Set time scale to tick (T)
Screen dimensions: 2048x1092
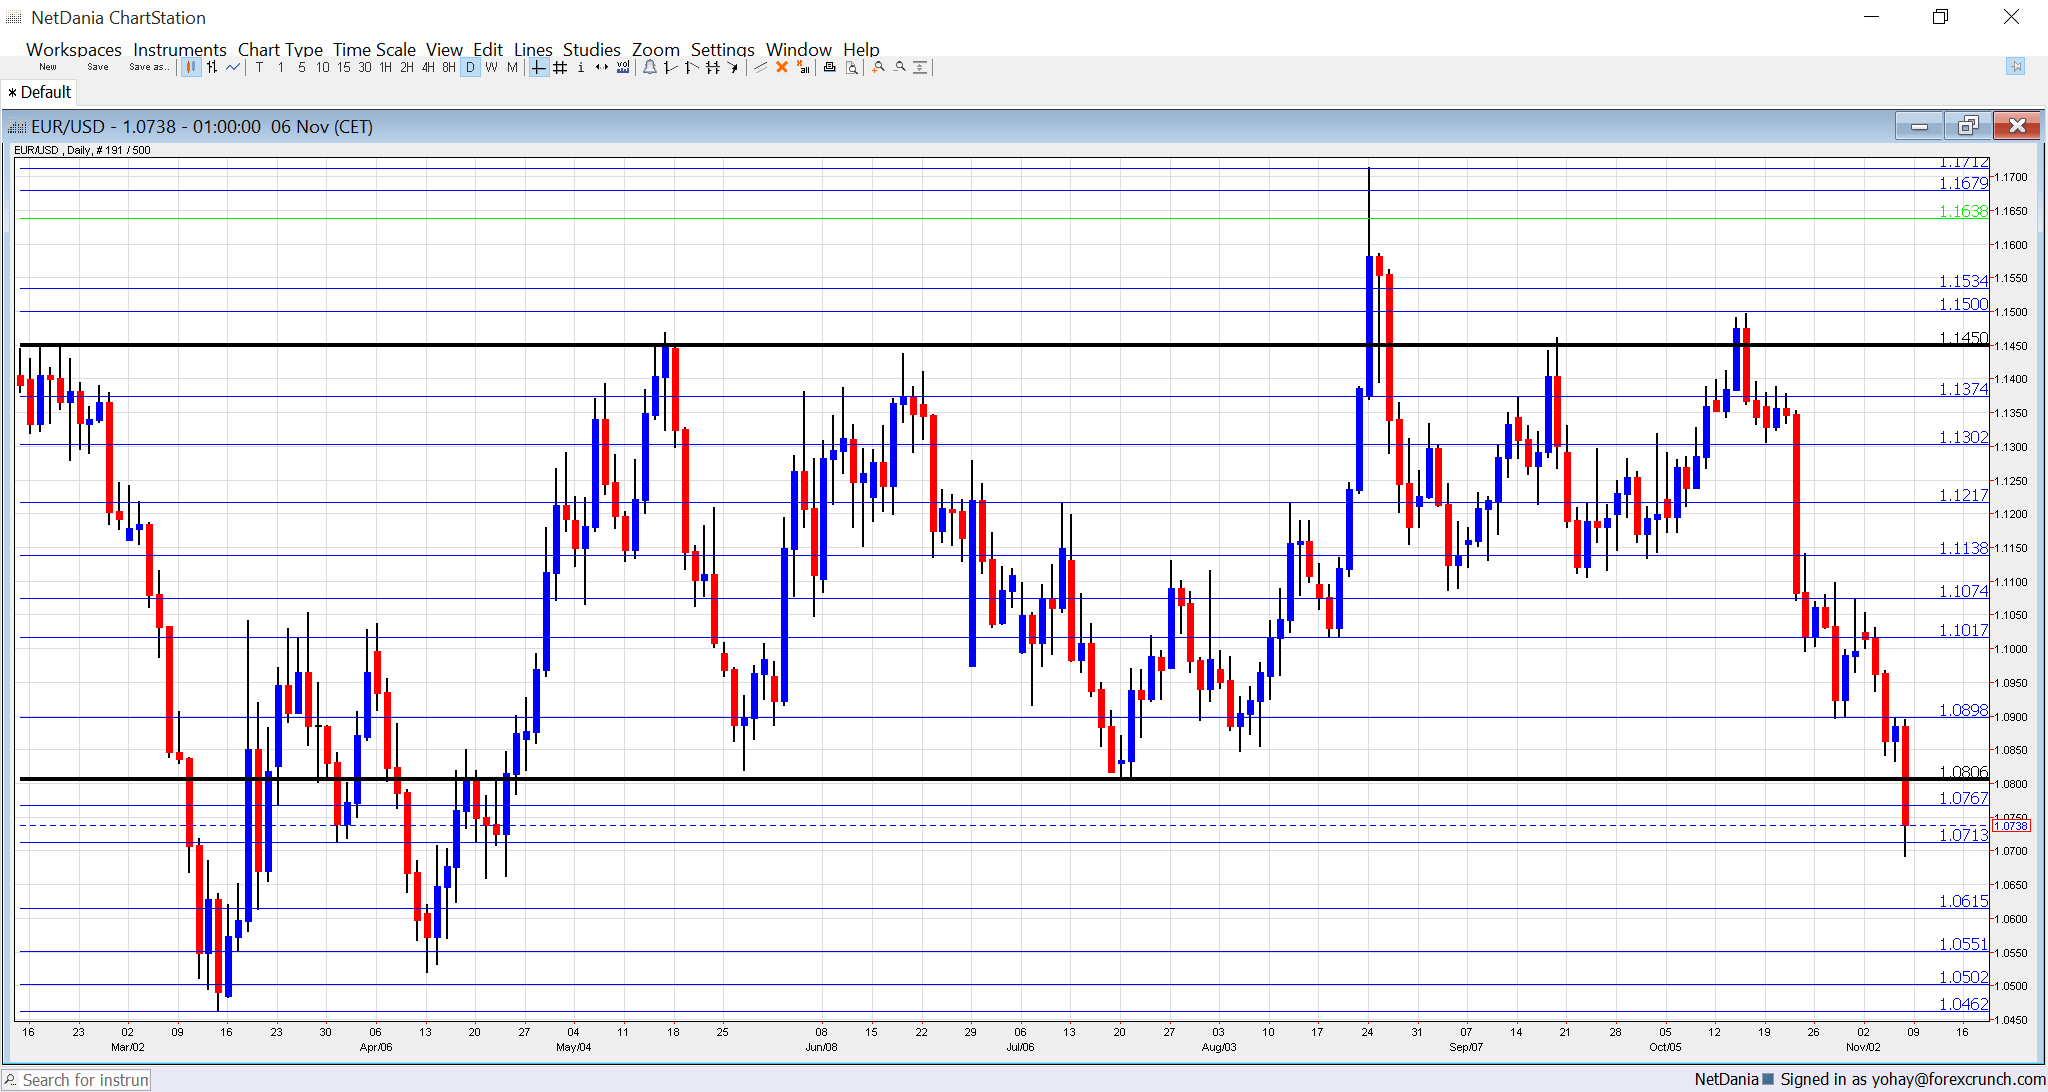(x=259, y=67)
